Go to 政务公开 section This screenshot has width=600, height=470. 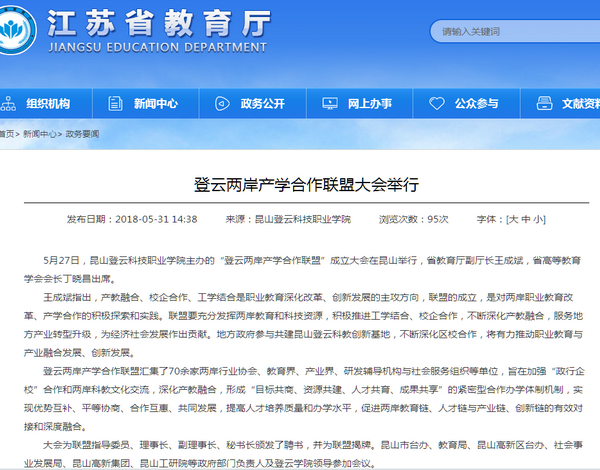coord(262,103)
